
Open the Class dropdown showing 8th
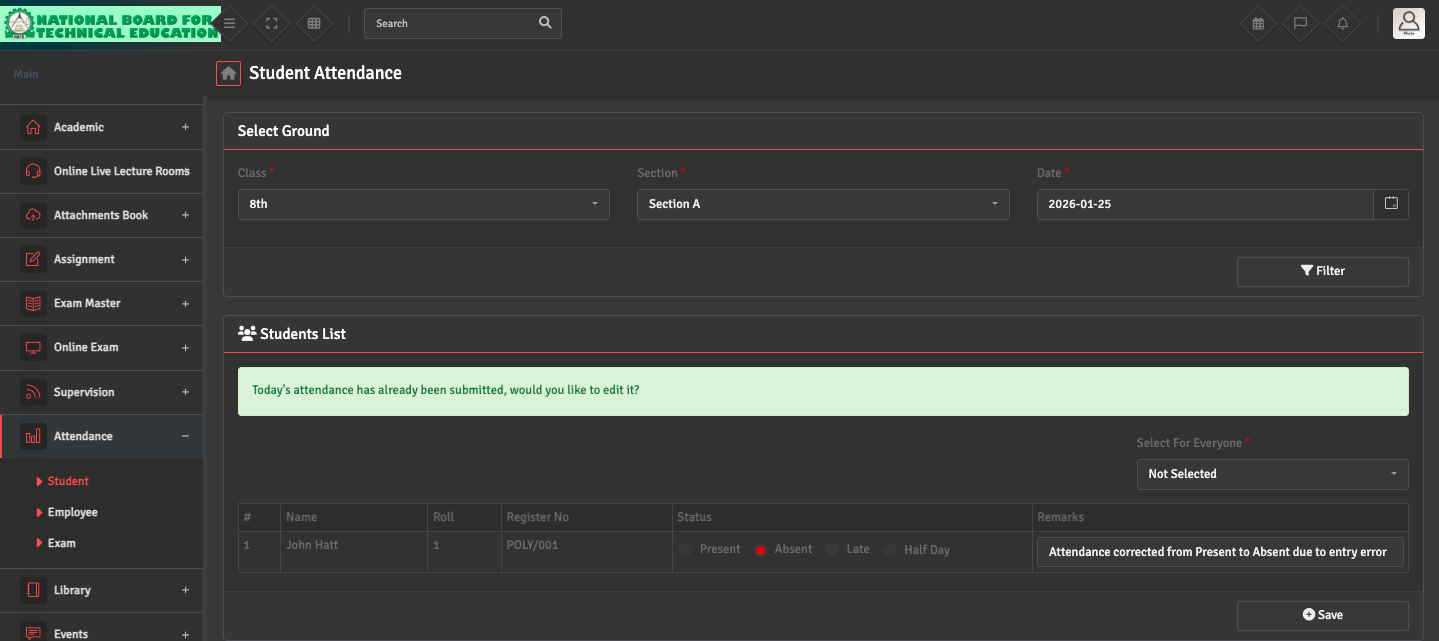pyautogui.click(x=423, y=204)
